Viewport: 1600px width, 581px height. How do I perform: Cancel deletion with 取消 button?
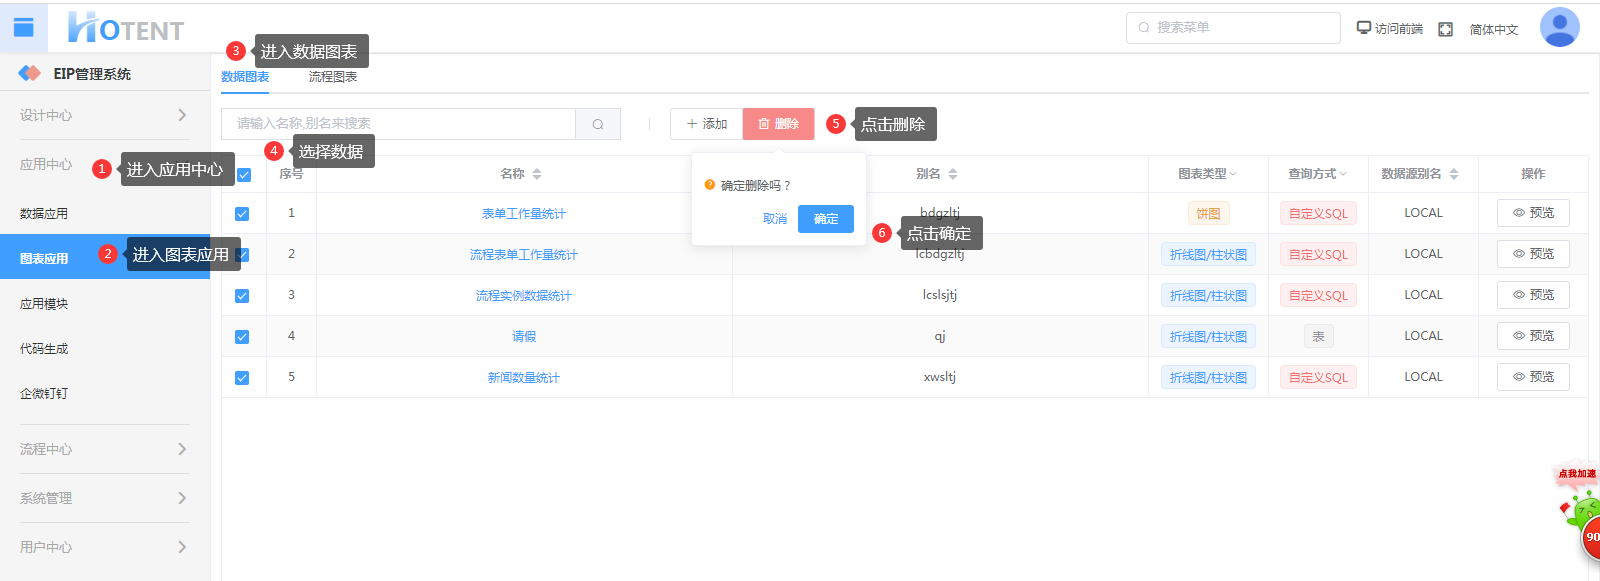point(775,219)
